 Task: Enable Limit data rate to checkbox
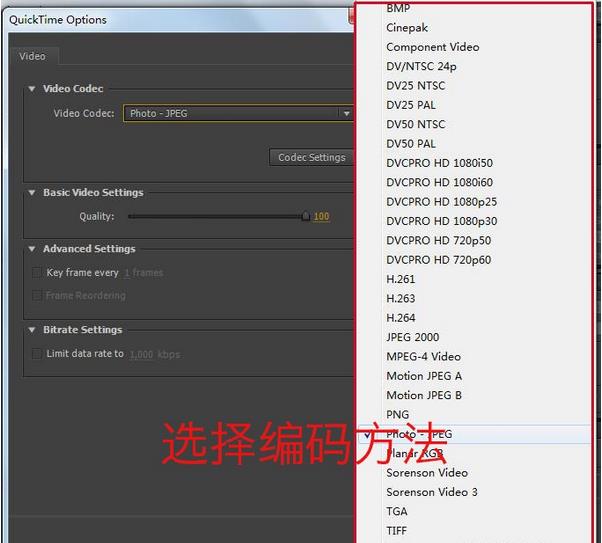click(37, 354)
